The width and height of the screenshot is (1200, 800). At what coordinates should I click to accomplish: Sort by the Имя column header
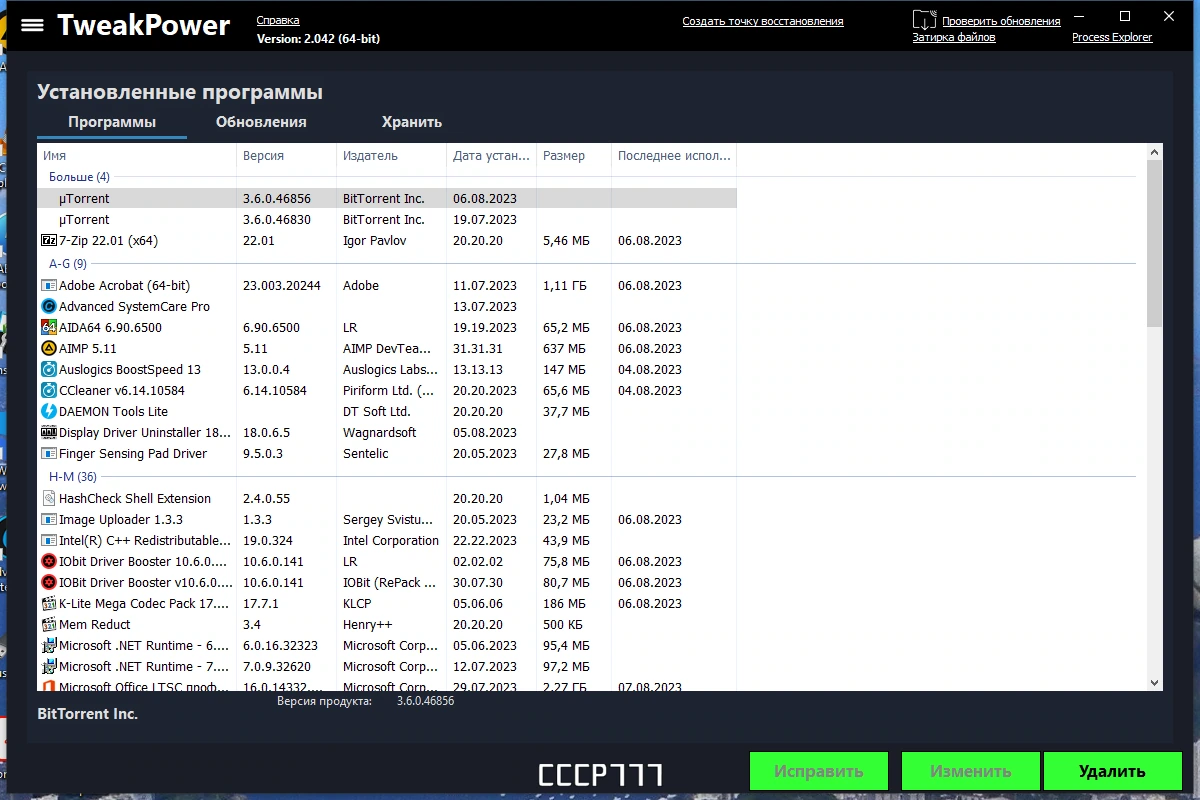tap(137, 156)
